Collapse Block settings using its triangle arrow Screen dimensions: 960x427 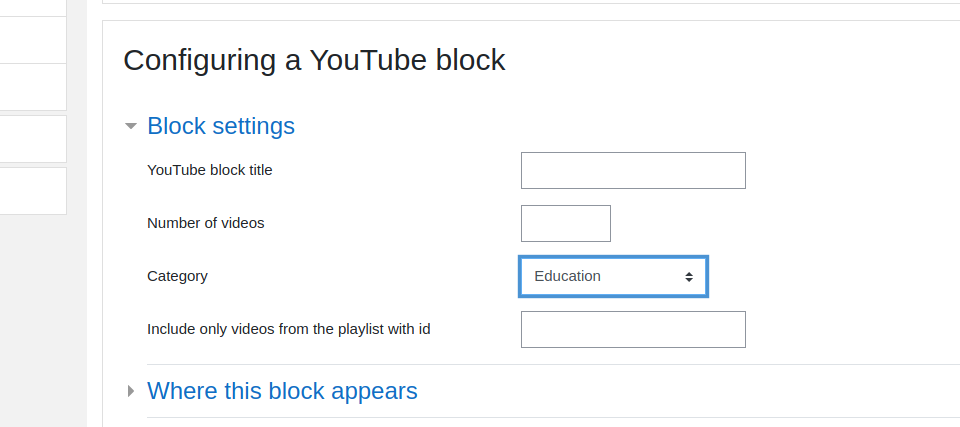[x=130, y=126]
